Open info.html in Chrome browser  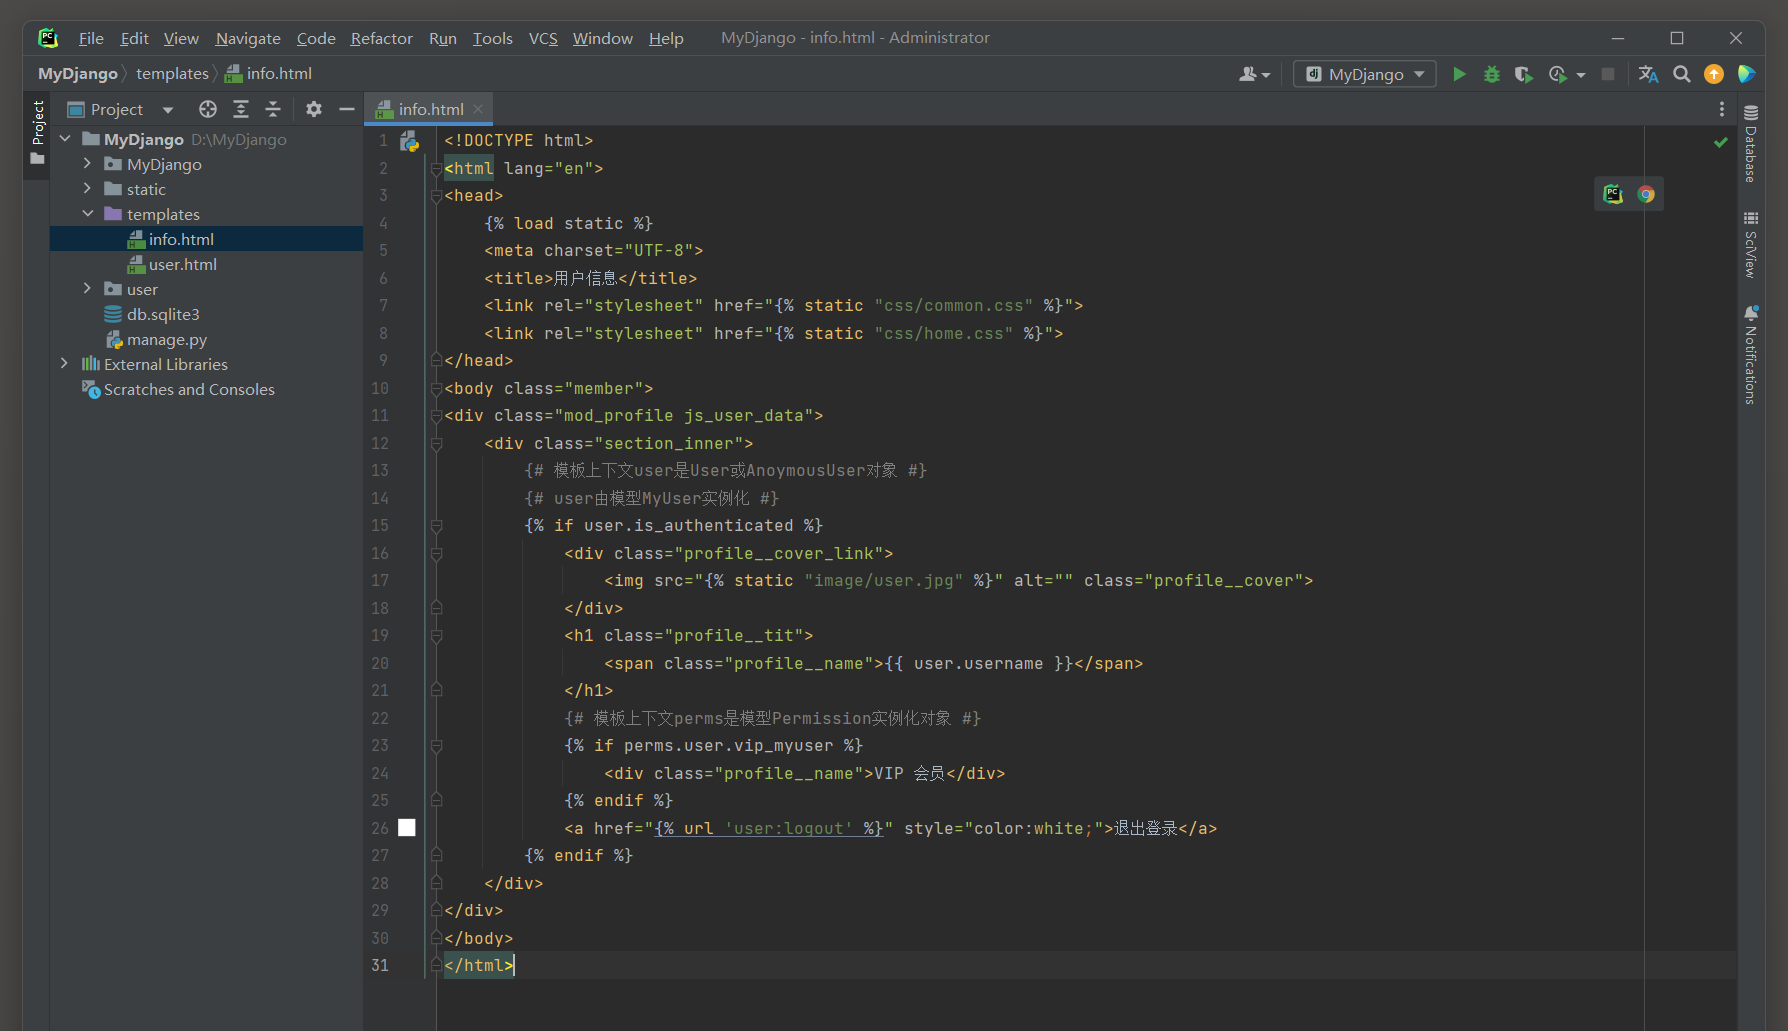click(1646, 194)
